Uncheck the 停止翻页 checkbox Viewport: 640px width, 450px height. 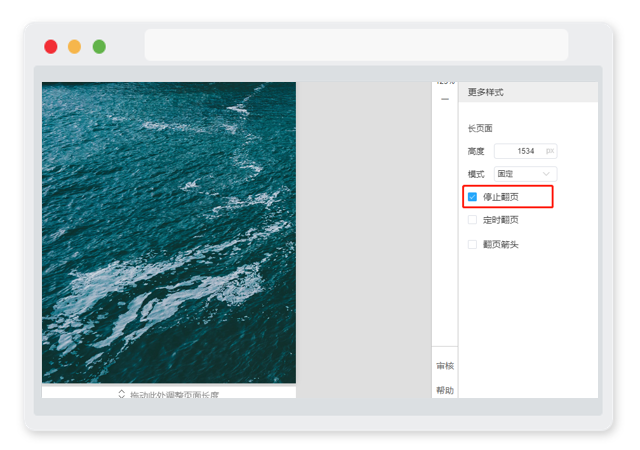coord(472,197)
